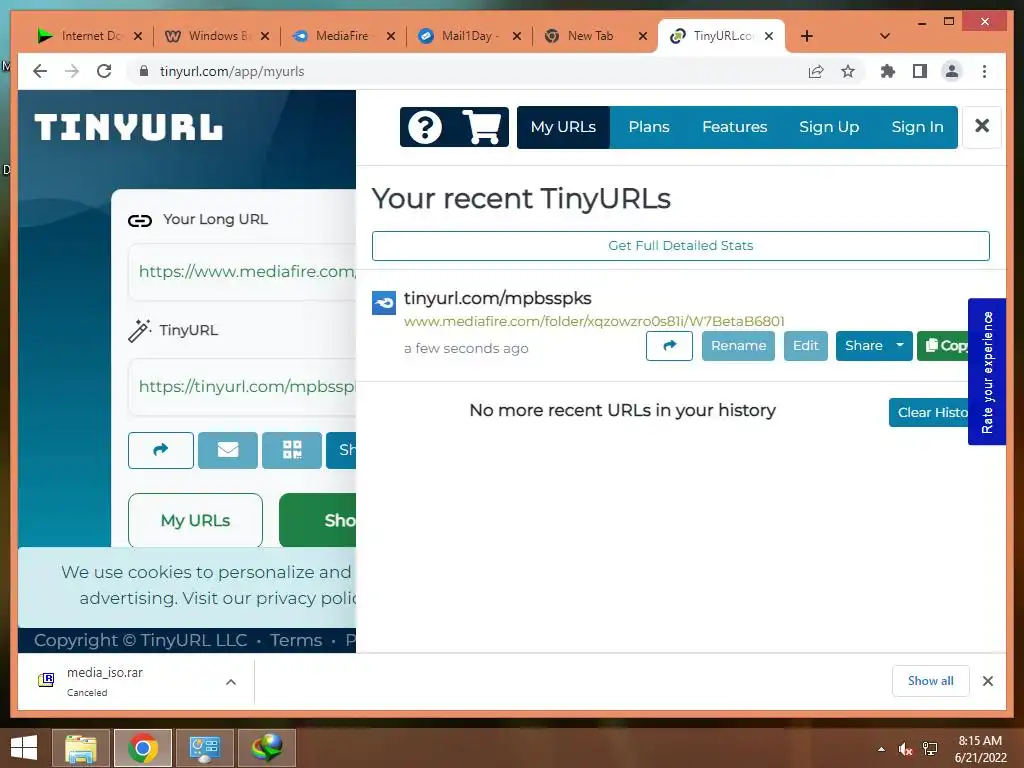1024x768 pixels.
Task: Go to the Sign Up menu item
Action: coord(829,127)
